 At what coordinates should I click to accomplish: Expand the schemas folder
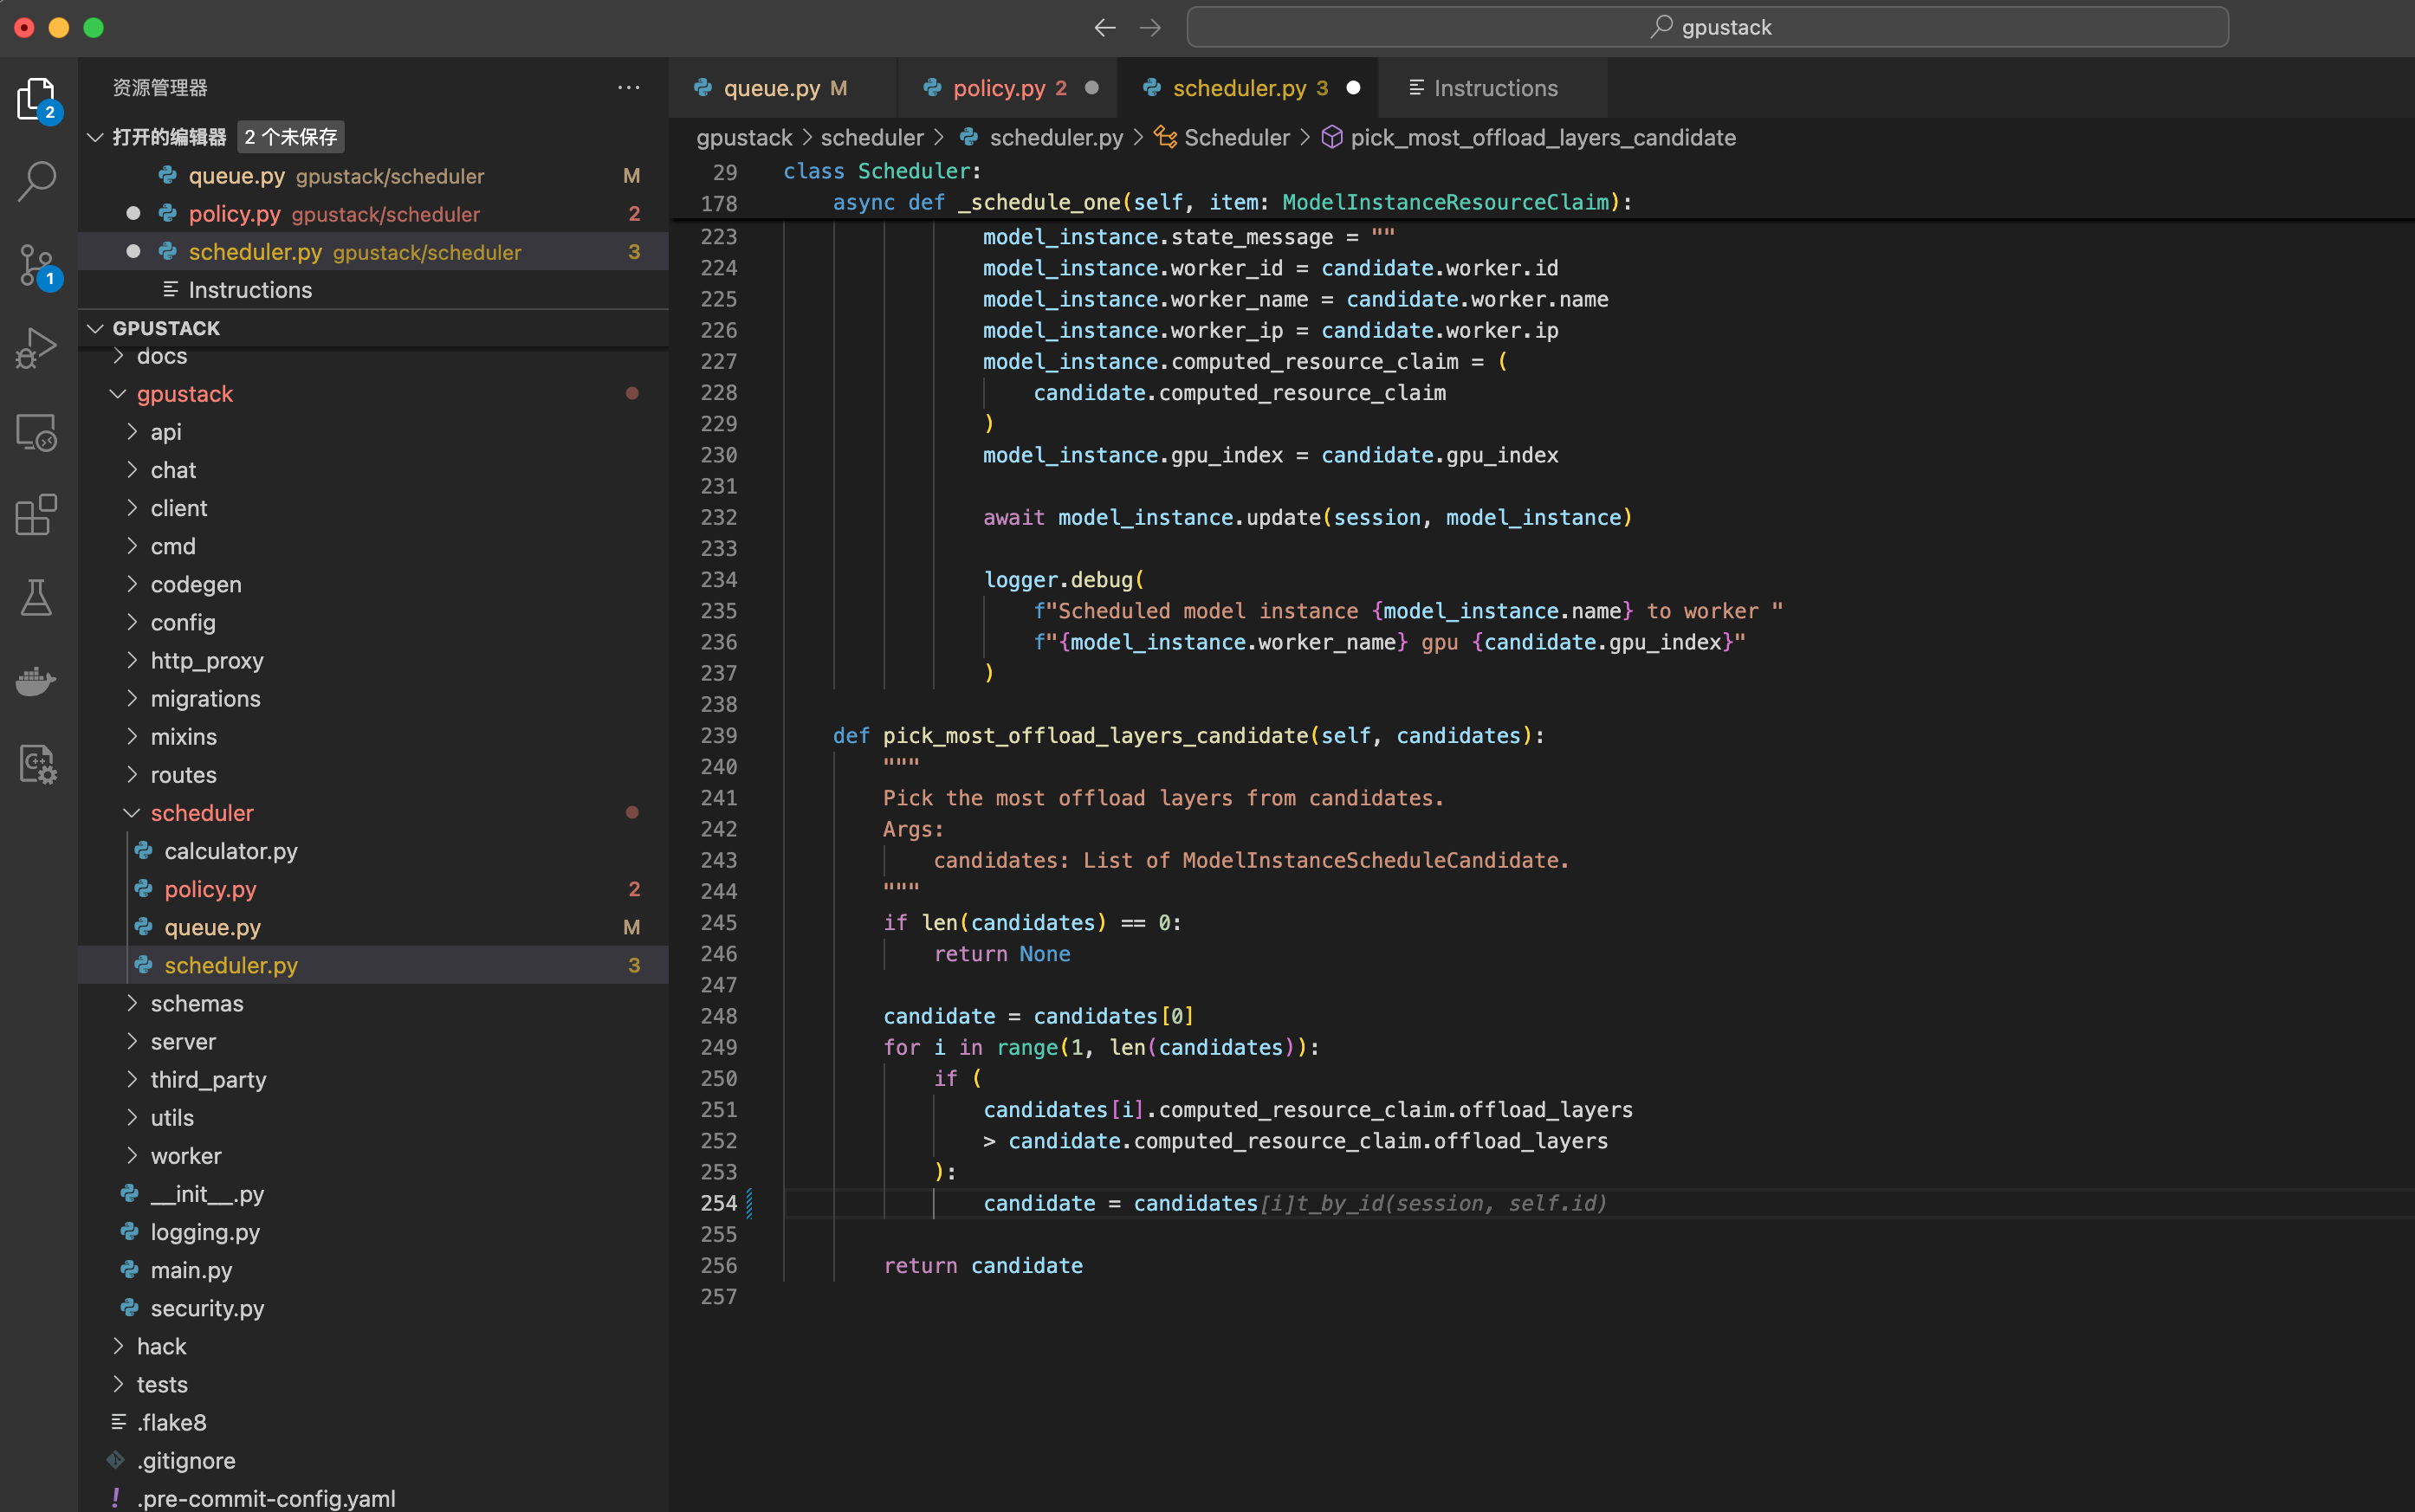131,1003
